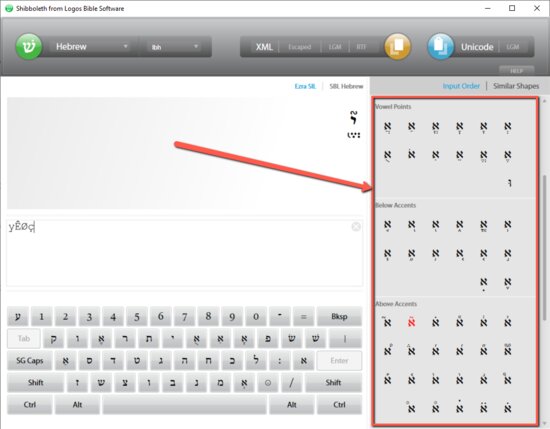Choose the SBL Hebrew font link

click(x=346, y=86)
